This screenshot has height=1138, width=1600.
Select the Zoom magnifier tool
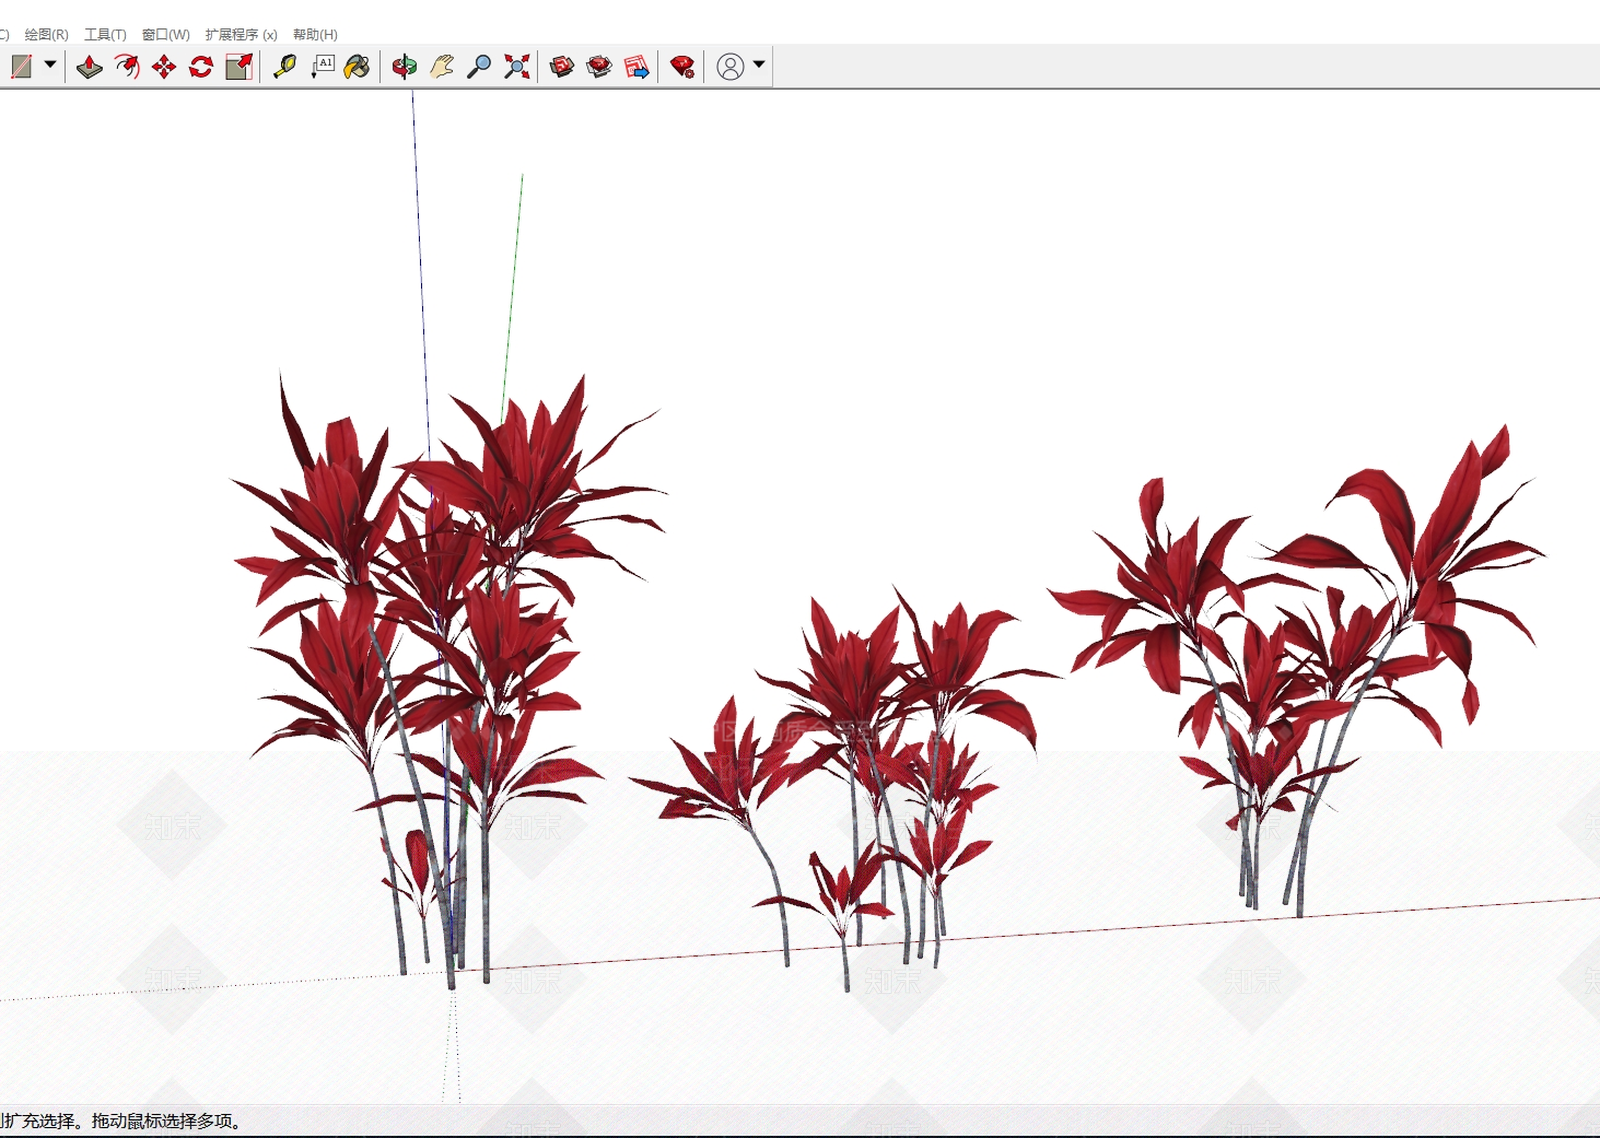(x=479, y=67)
